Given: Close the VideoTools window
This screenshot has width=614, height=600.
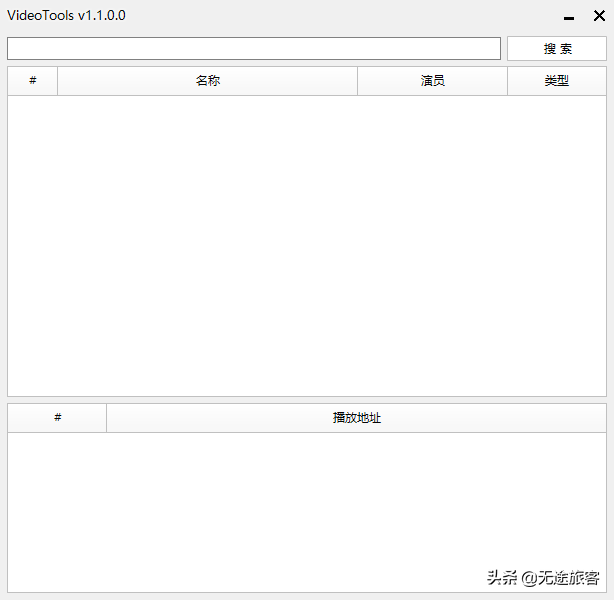Looking at the screenshot, I should tap(599, 16).
